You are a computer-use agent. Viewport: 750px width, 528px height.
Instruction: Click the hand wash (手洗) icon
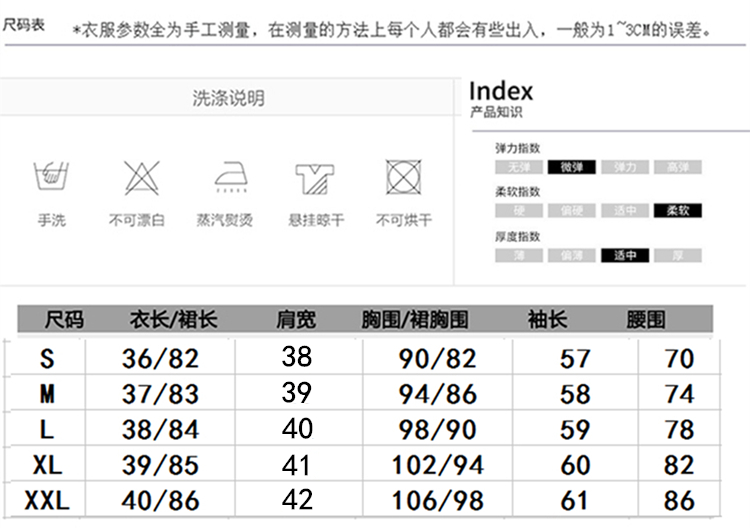click(x=51, y=177)
